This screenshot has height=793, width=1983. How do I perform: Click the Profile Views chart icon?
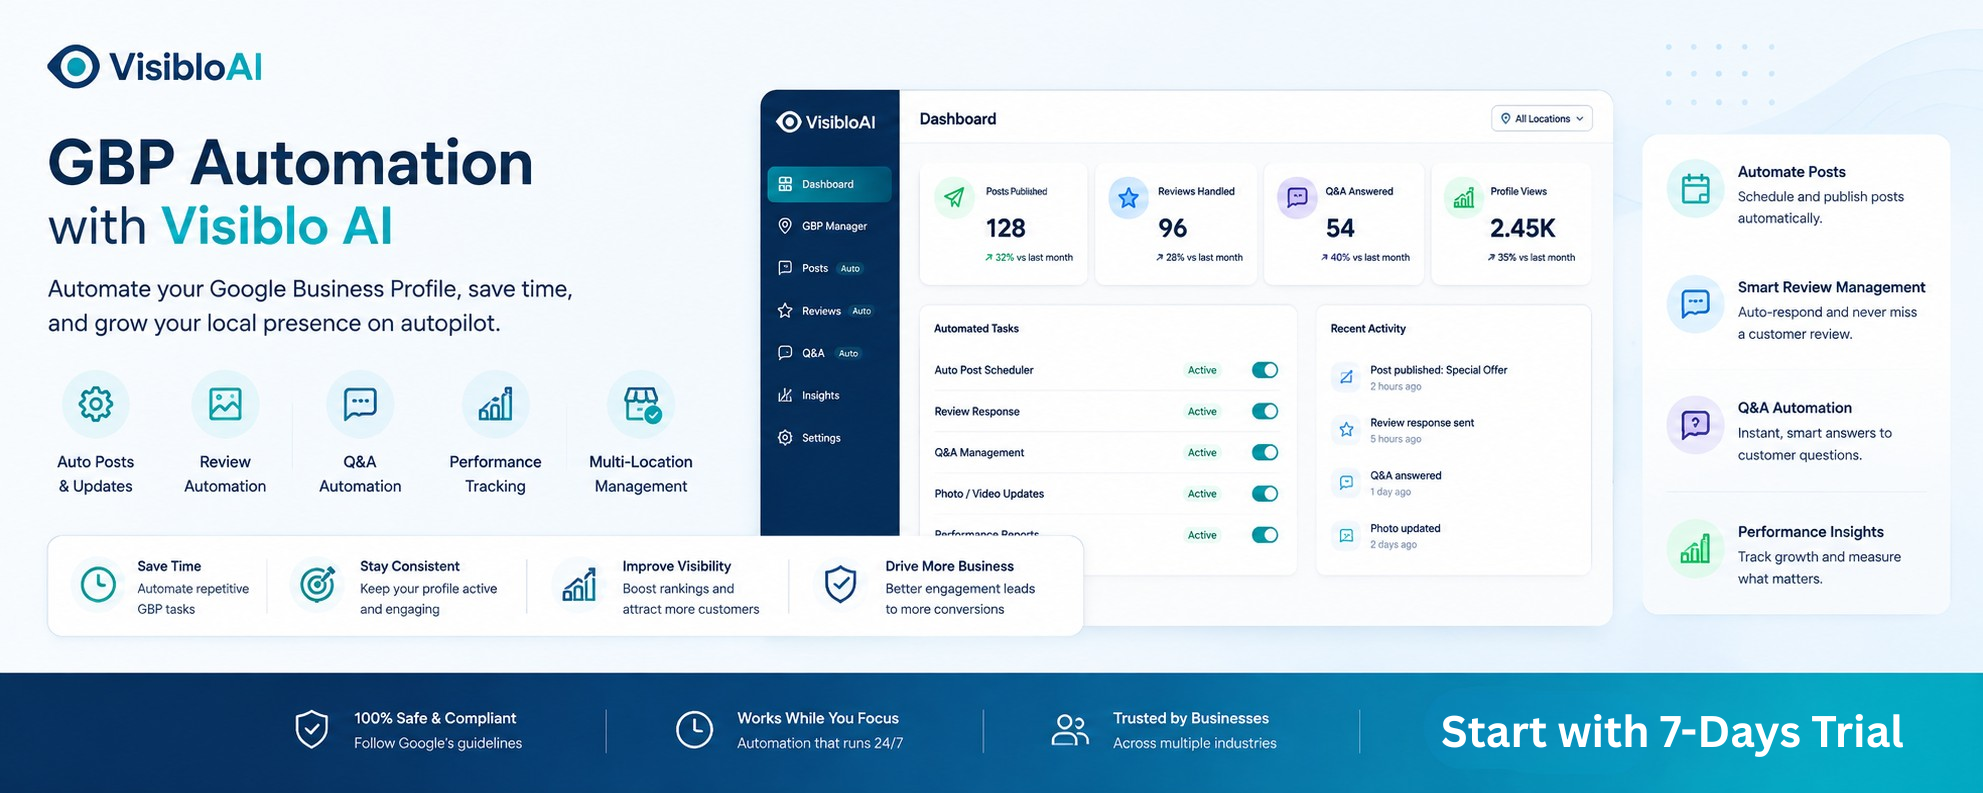coord(1464,198)
